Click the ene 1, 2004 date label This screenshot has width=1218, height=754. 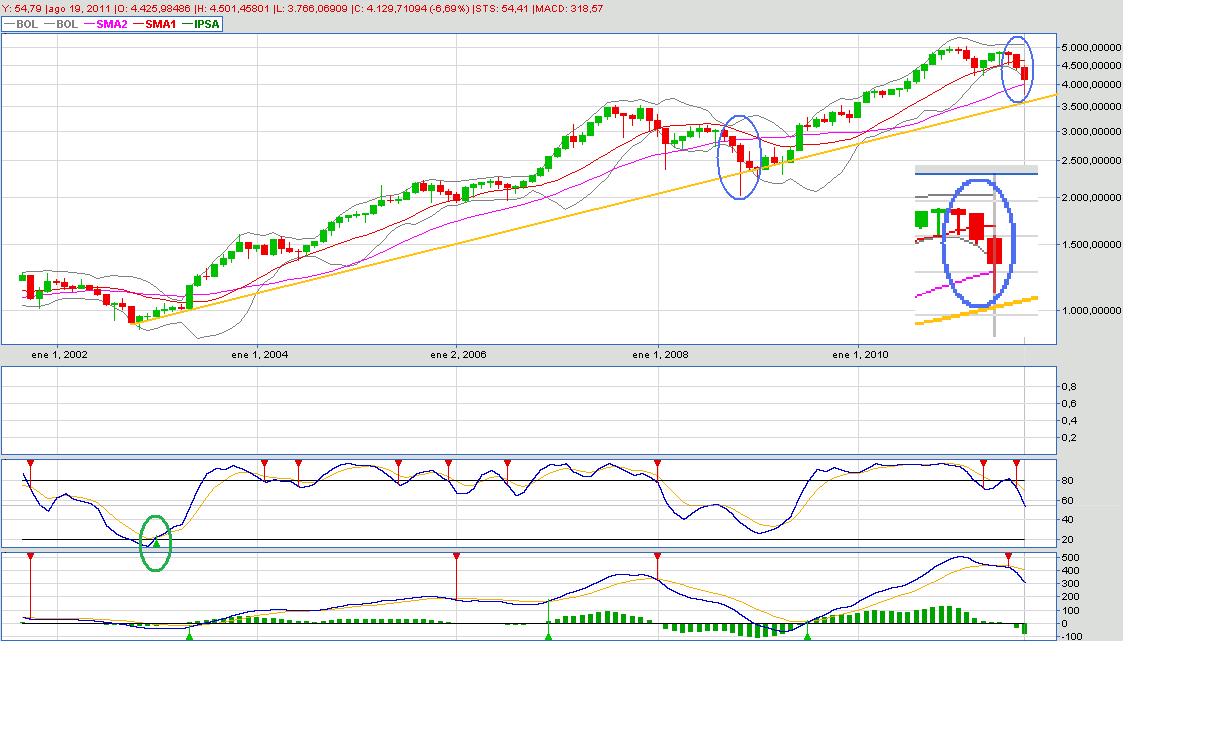[x=259, y=354]
